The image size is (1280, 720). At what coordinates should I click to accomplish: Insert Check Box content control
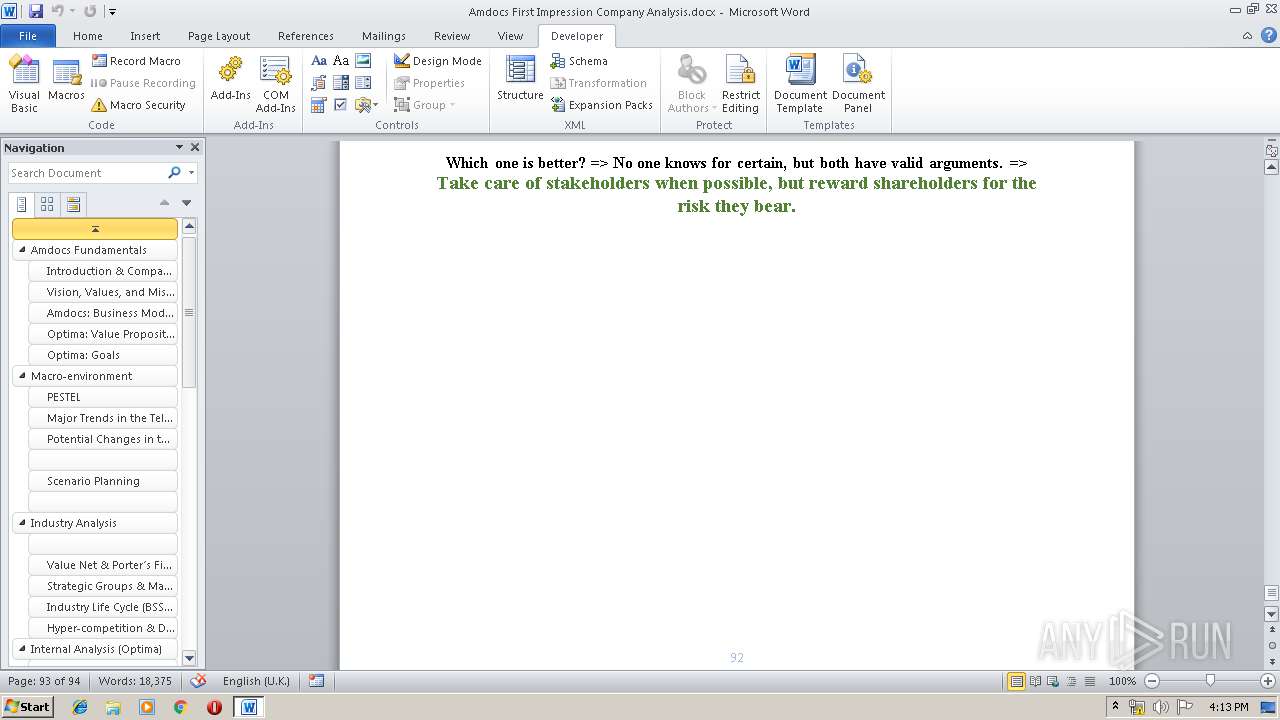(x=341, y=105)
